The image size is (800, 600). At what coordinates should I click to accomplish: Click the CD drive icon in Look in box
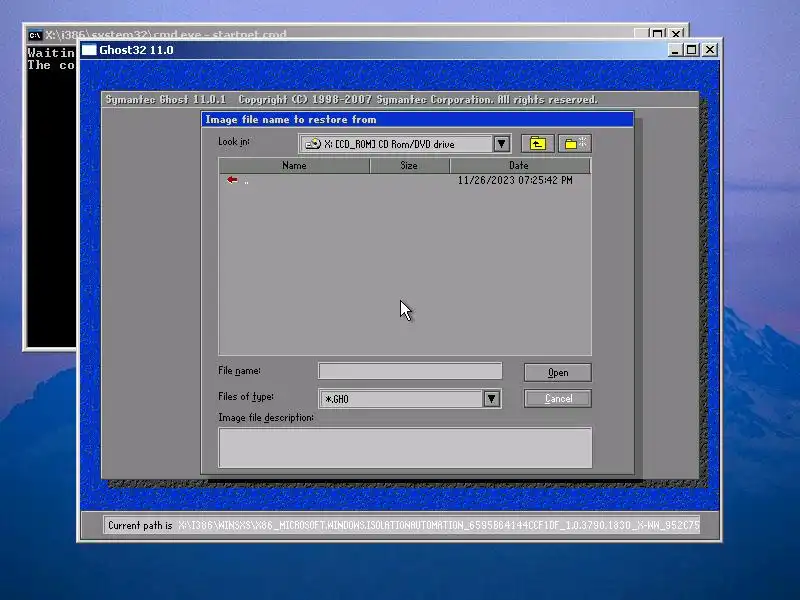point(312,144)
